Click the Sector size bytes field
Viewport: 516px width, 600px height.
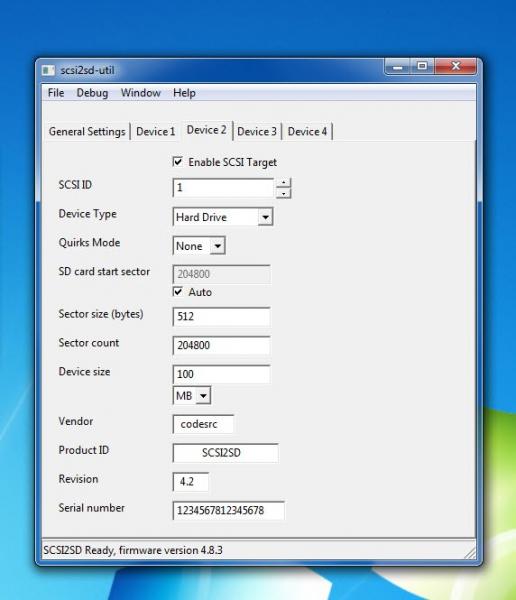click(222, 316)
